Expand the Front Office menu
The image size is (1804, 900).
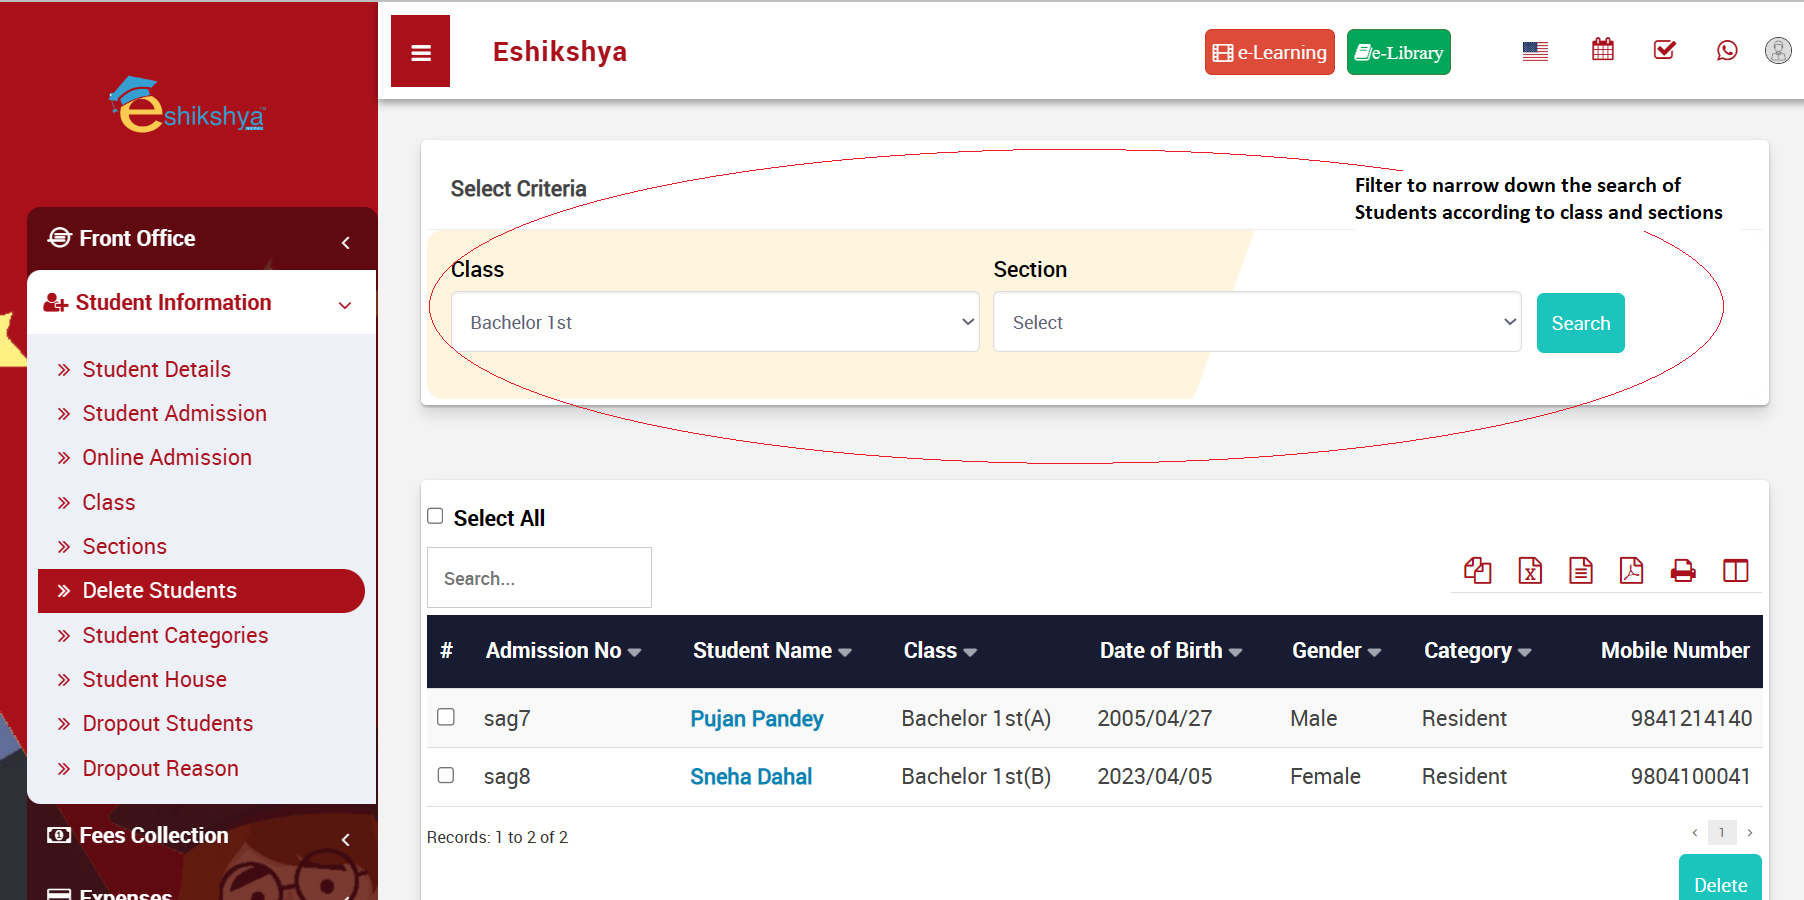pos(201,239)
